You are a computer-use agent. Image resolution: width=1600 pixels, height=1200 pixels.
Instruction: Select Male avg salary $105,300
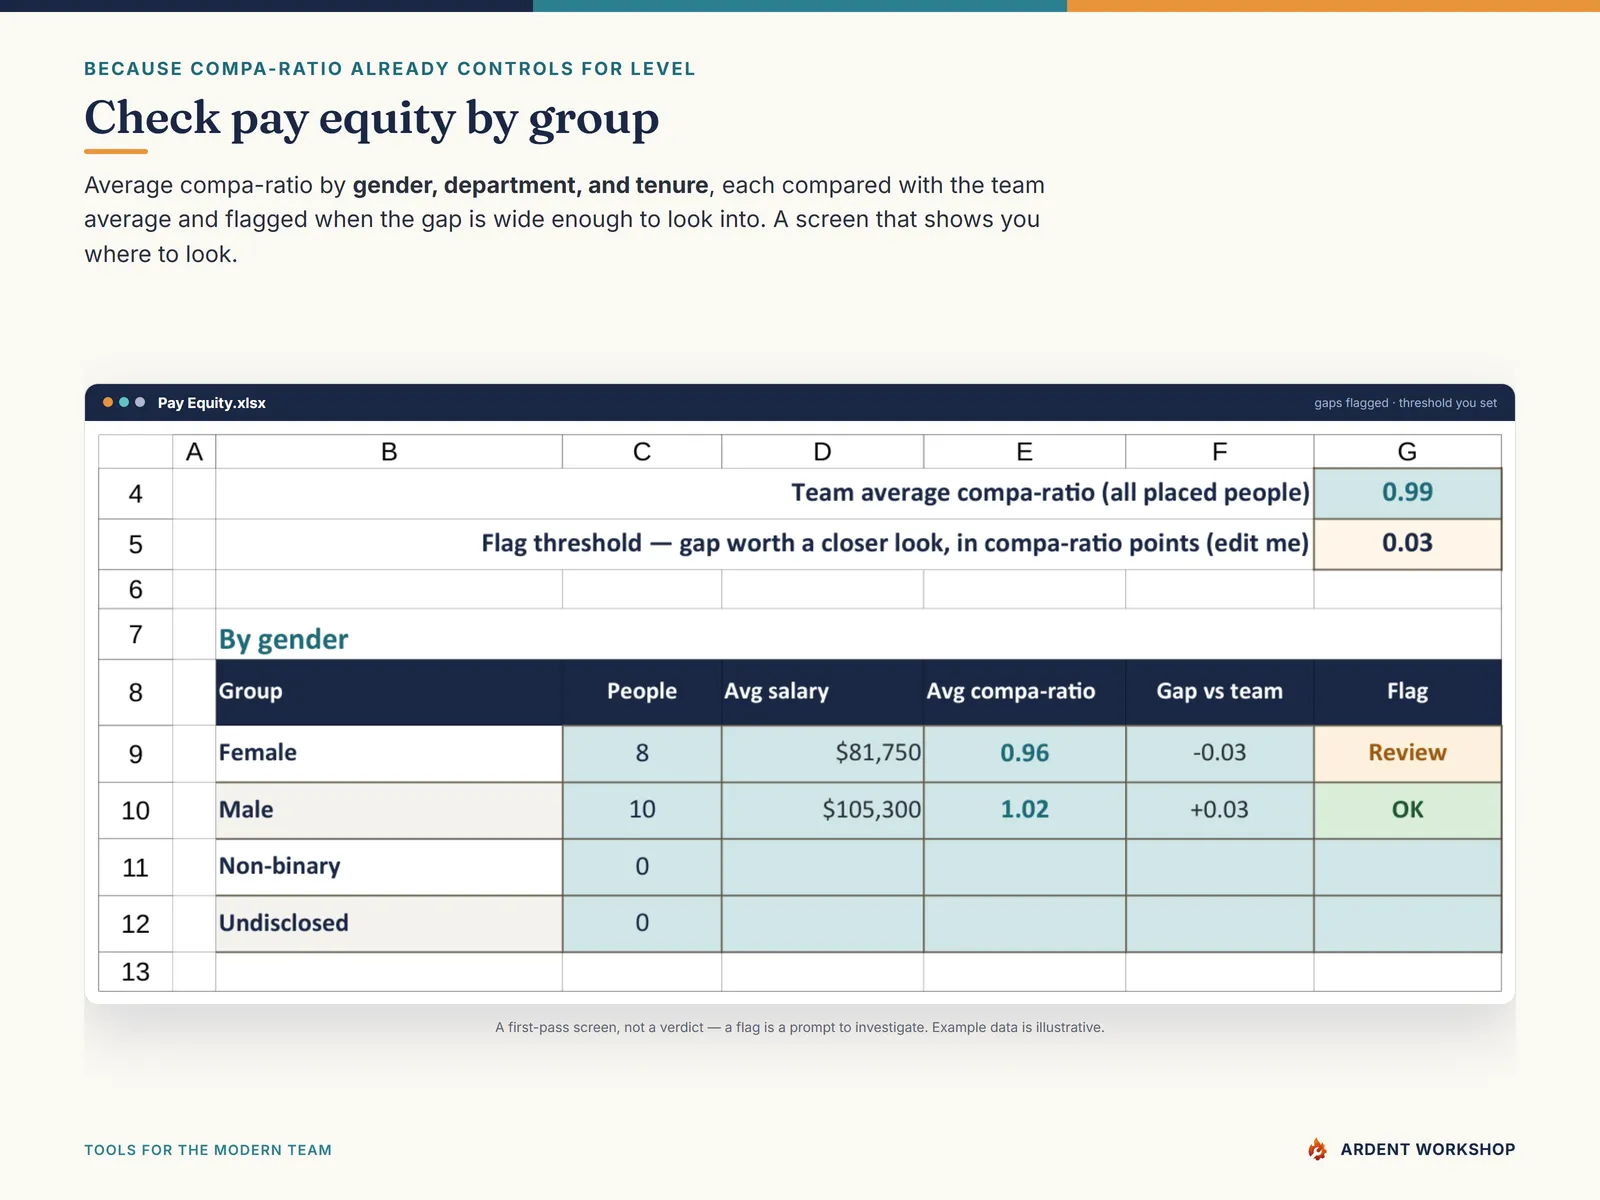[x=822, y=810]
